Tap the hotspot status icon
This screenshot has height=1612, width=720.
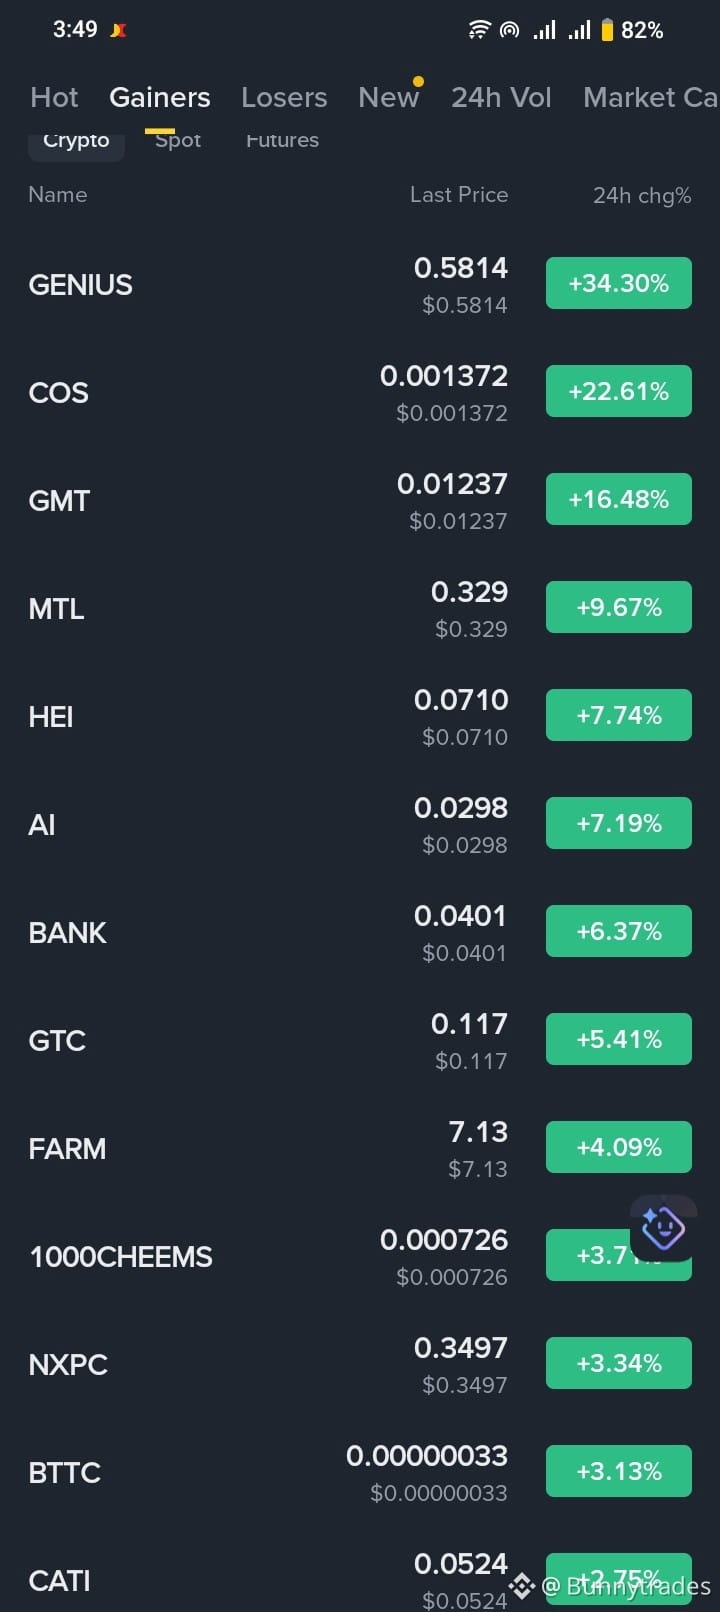coord(510,30)
